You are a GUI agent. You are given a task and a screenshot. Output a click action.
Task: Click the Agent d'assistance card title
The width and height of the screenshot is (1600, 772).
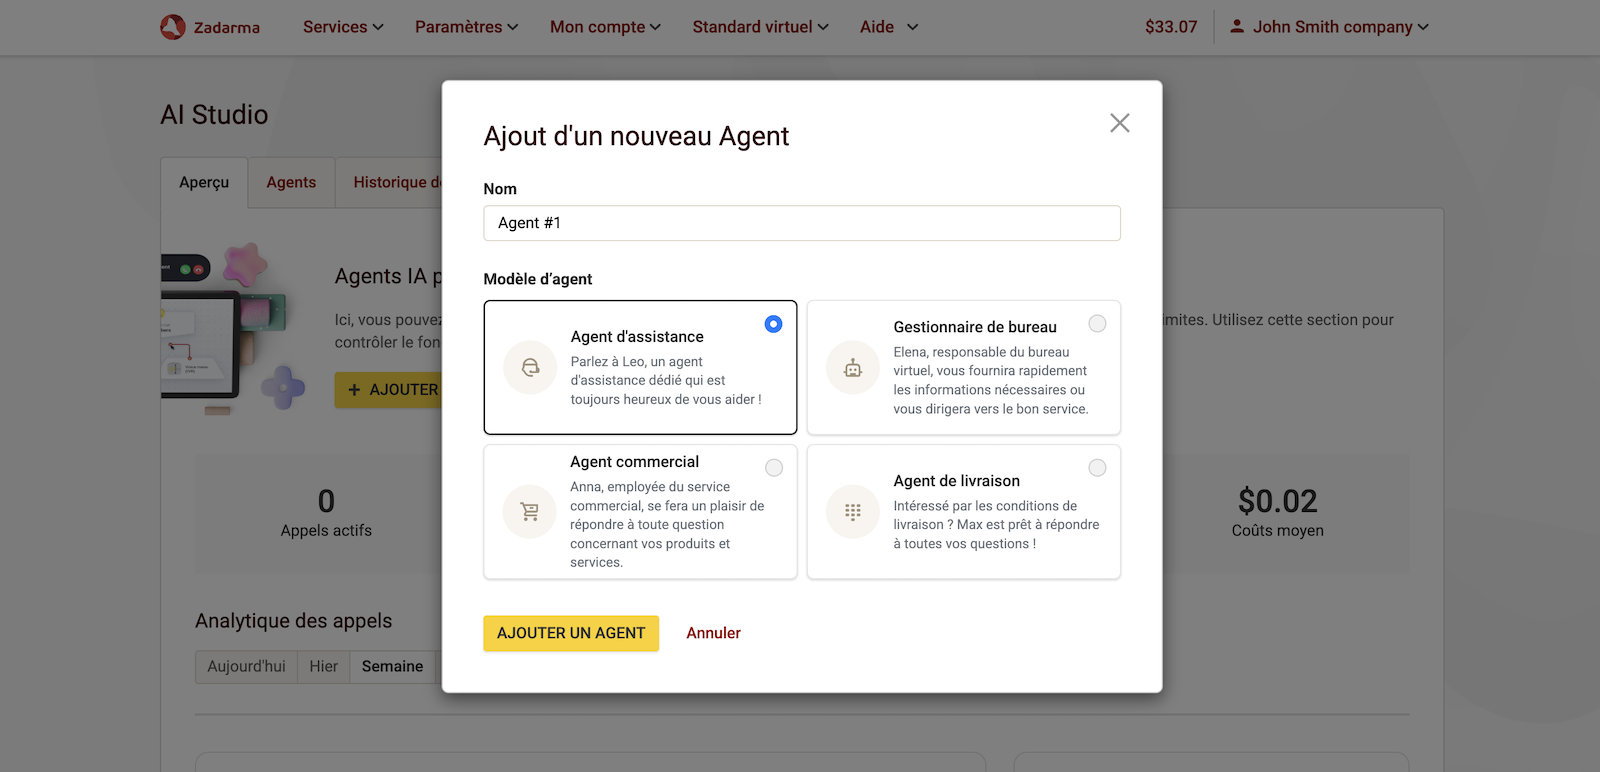point(637,337)
